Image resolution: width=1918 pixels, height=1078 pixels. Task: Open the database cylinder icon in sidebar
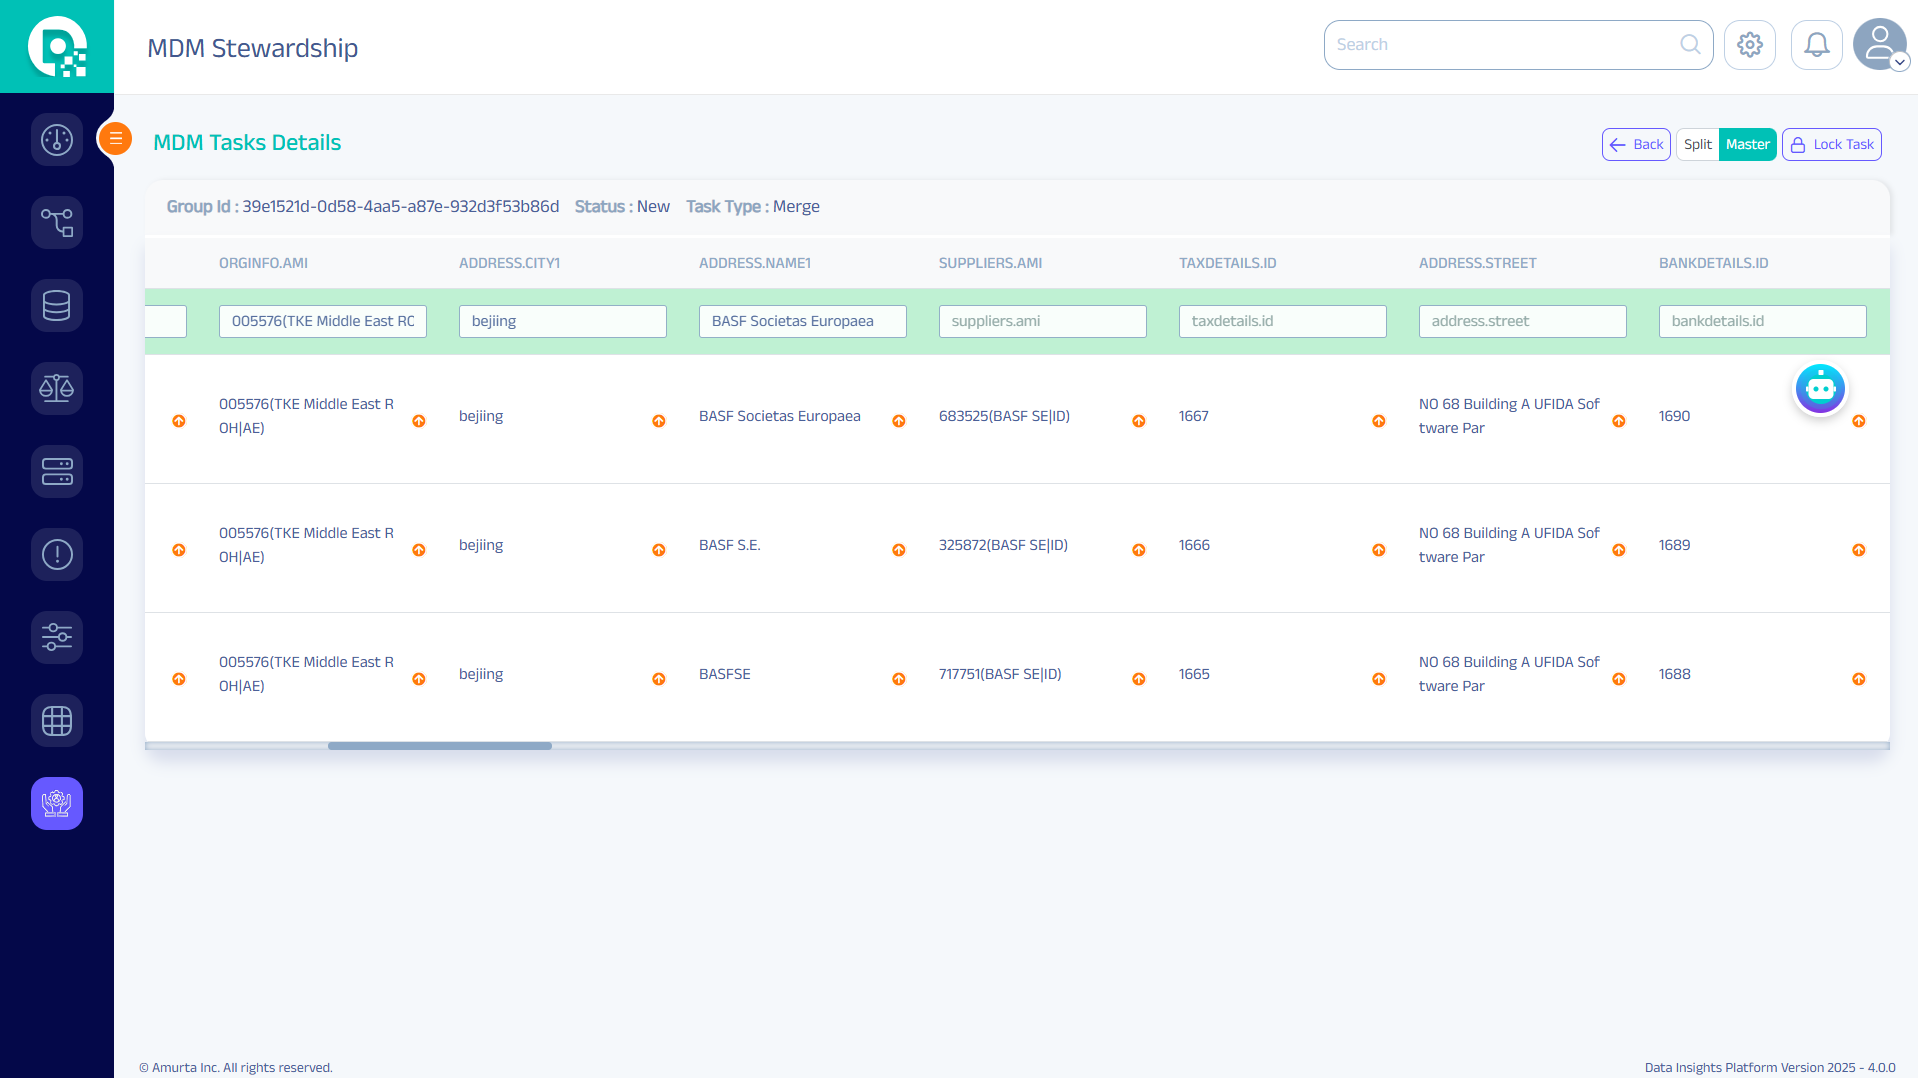click(x=57, y=305)
